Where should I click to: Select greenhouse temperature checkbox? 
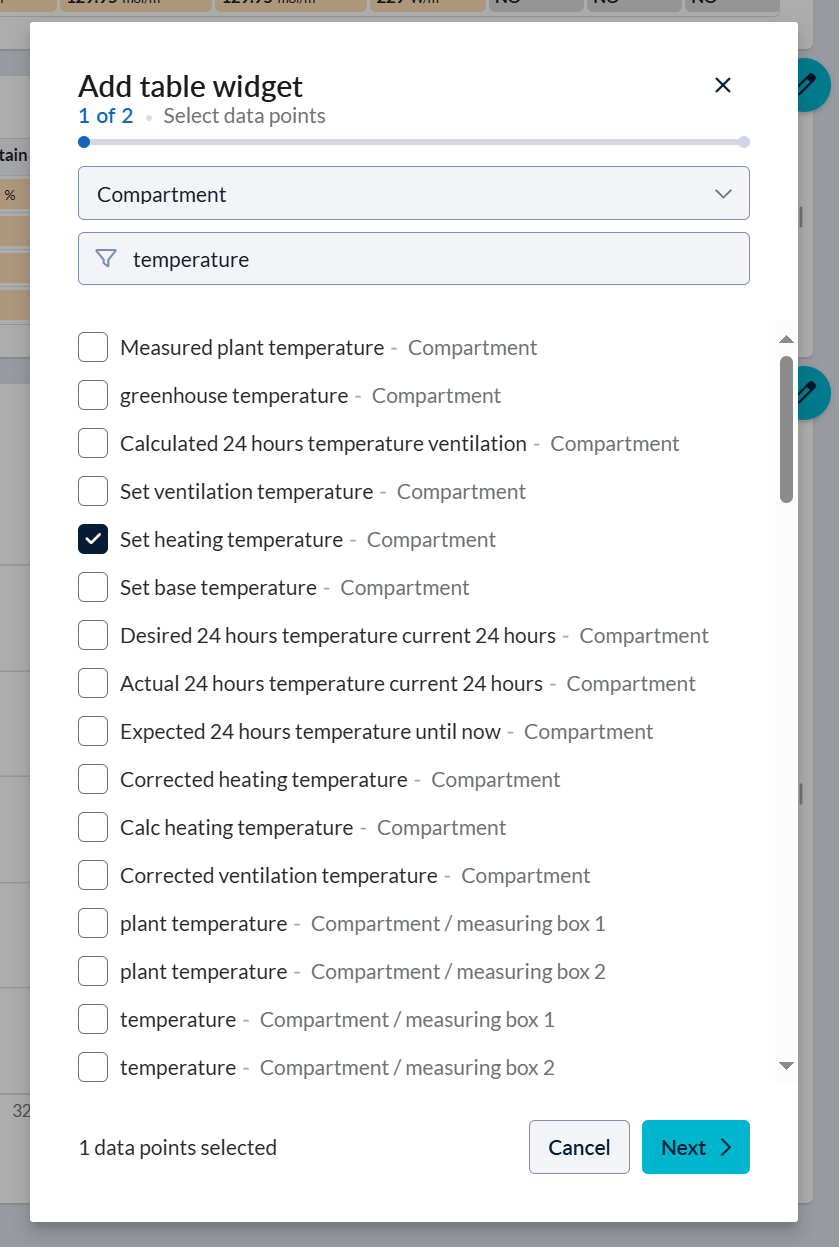click(92, 395)
